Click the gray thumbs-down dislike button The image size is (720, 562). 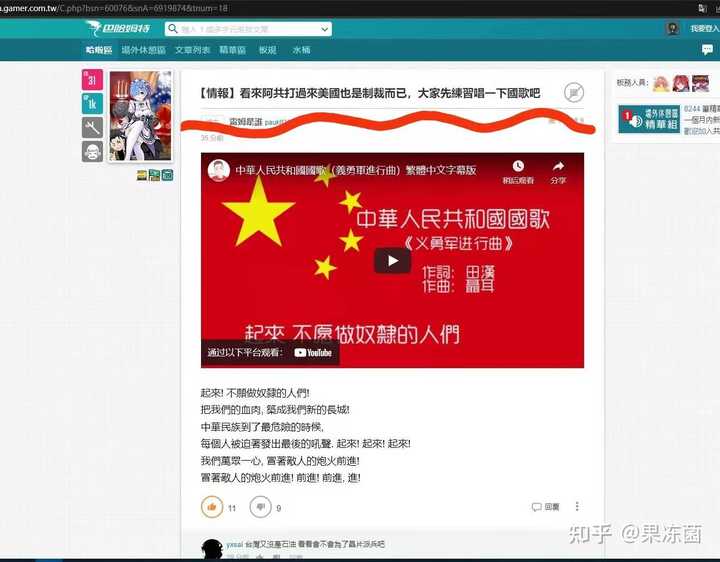click(260, 507)
